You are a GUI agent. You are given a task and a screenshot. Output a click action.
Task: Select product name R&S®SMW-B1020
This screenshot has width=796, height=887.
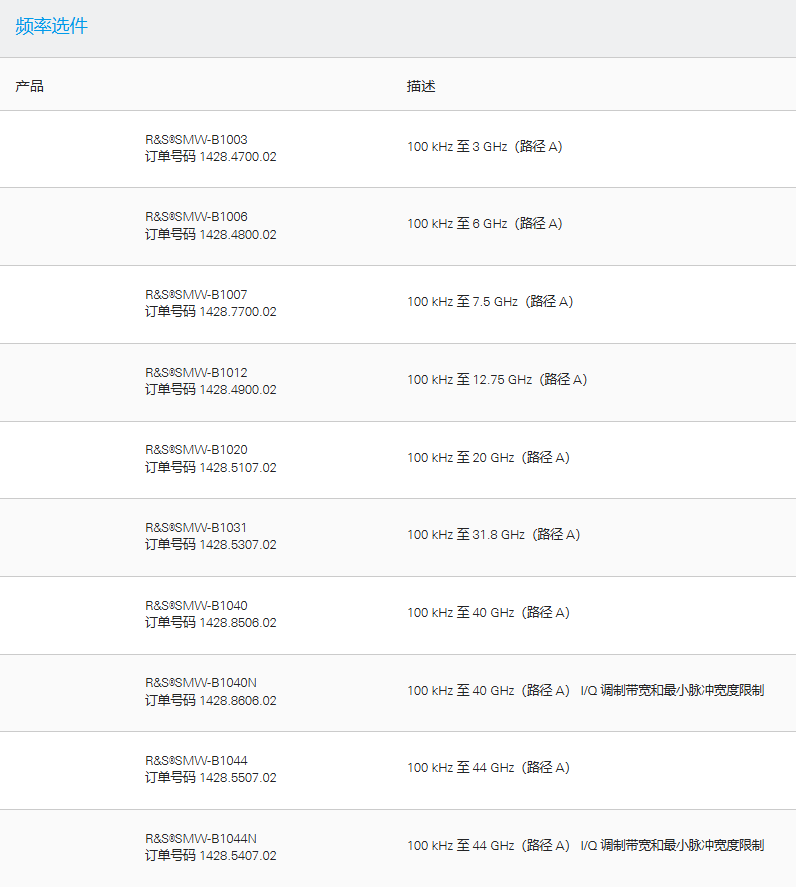(x=196, y=450)
